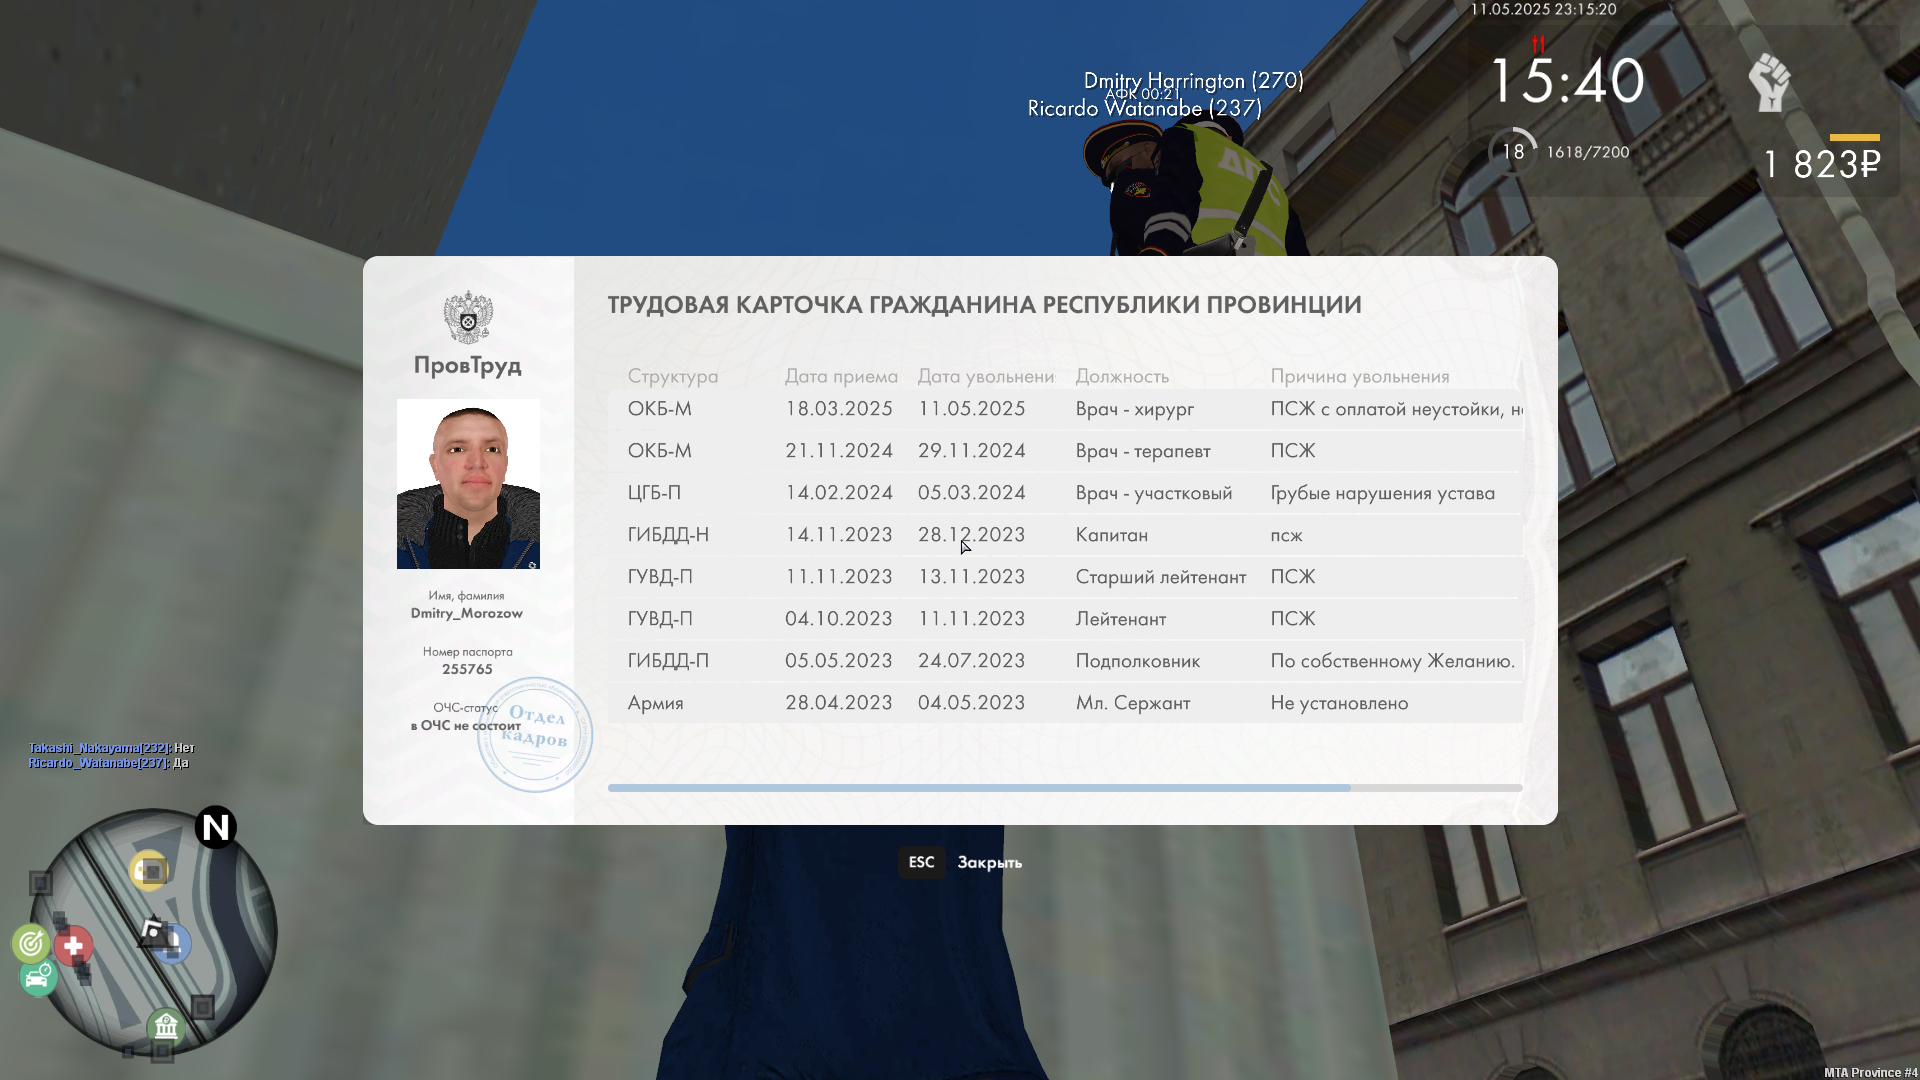Image resolution: width=1920 pixels, height=1080 pixels.
Task: Click the raised fist icon near money
Action: point(1768,82)
